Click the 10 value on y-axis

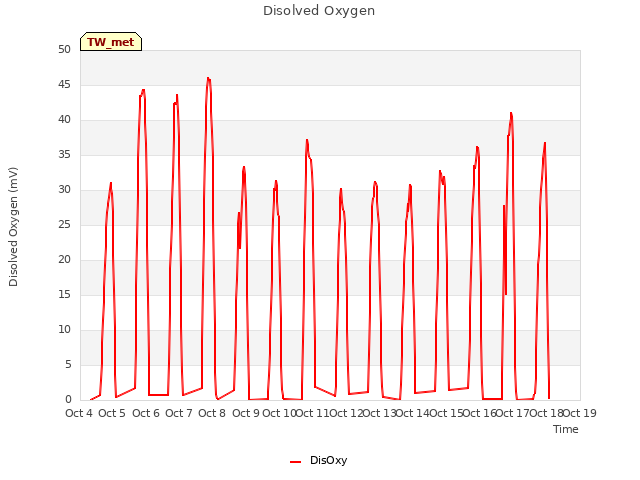pos(64,330)
